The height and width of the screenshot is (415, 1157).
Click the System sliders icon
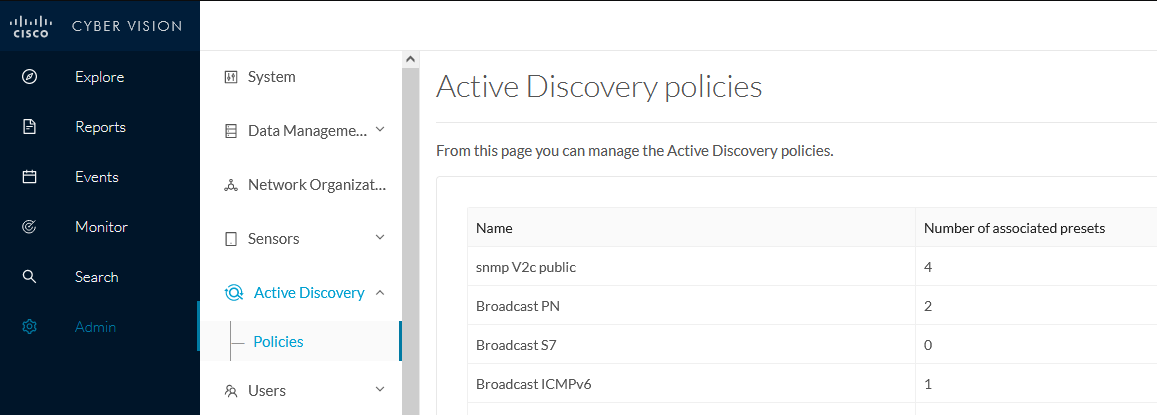tap(231, 77)
